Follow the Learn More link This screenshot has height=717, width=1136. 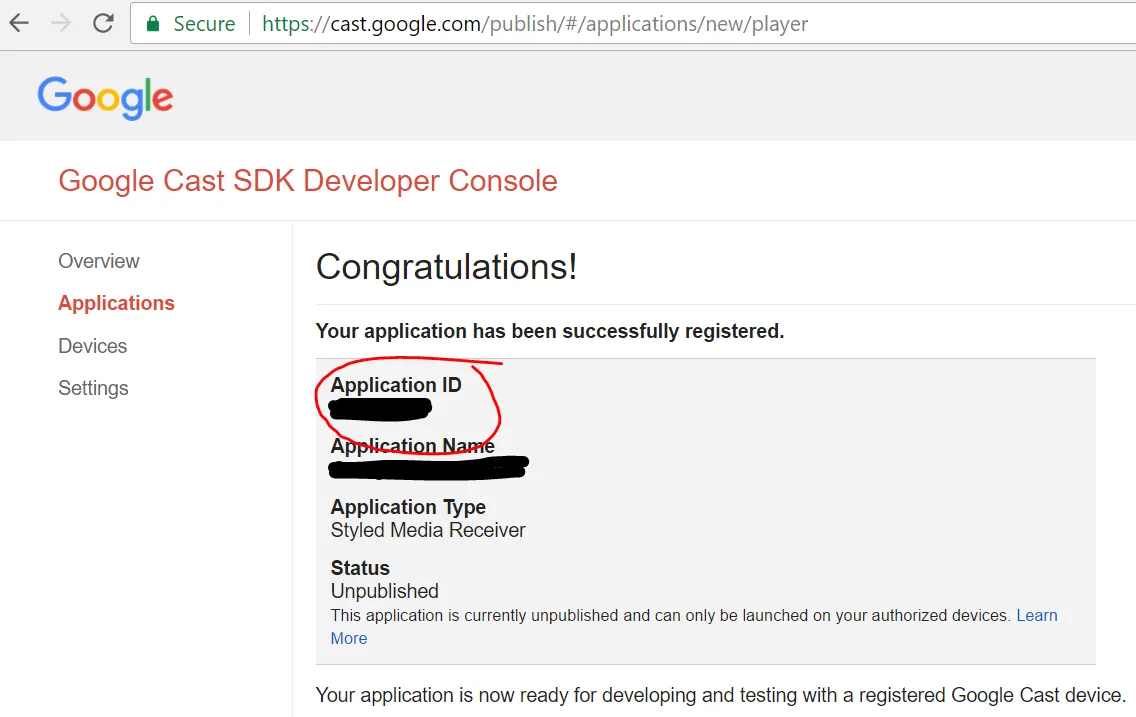[1037, 615]
